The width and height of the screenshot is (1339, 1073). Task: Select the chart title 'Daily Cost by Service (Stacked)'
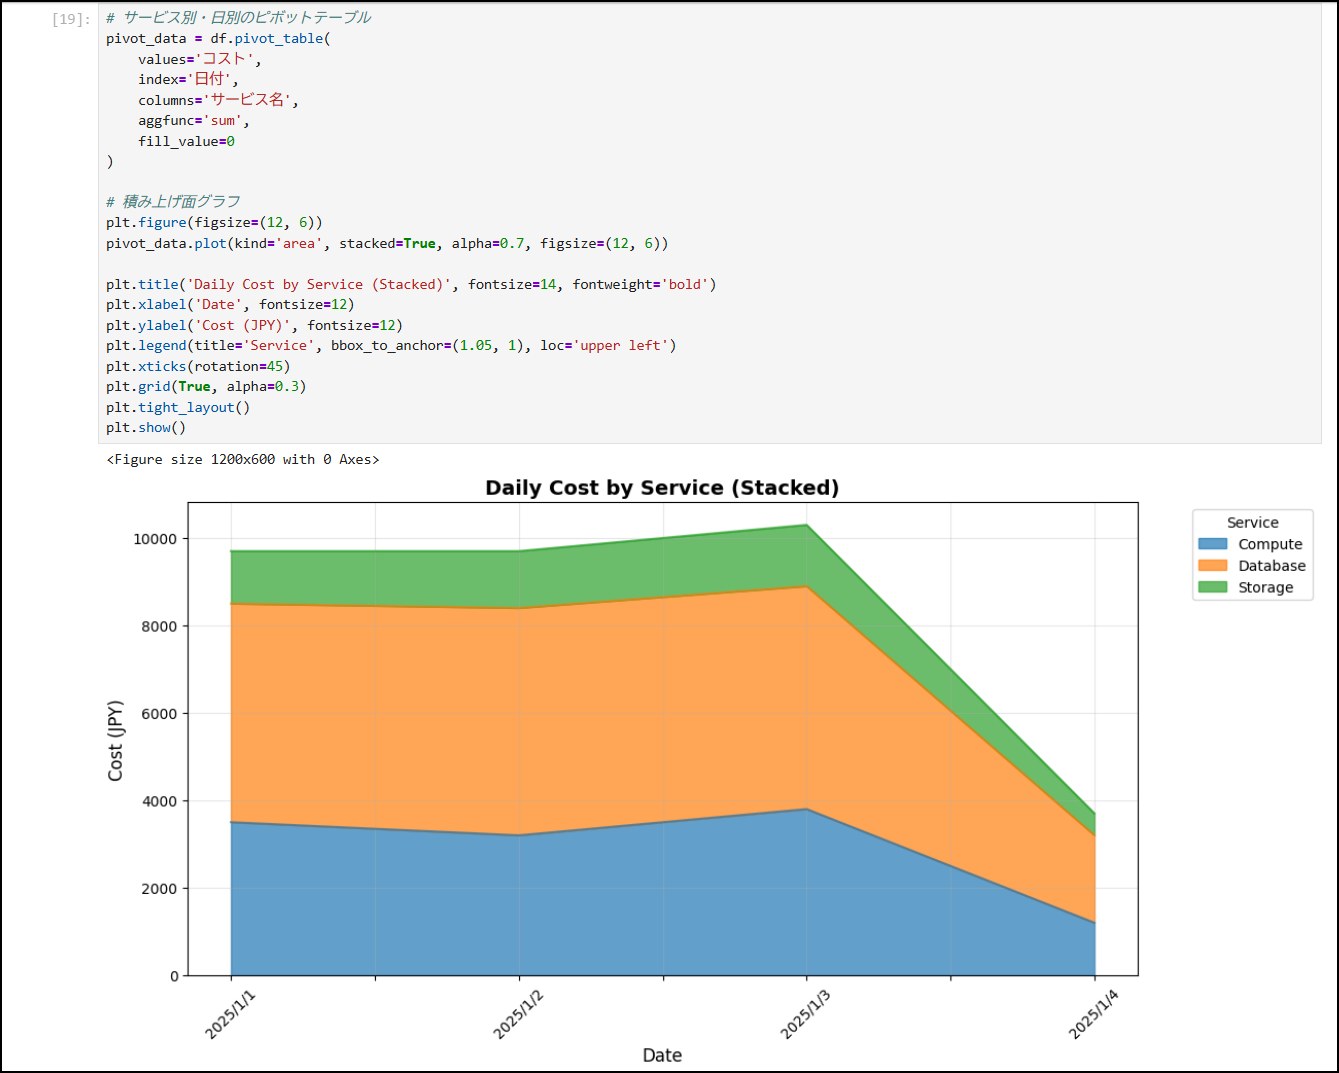point(661,488)
